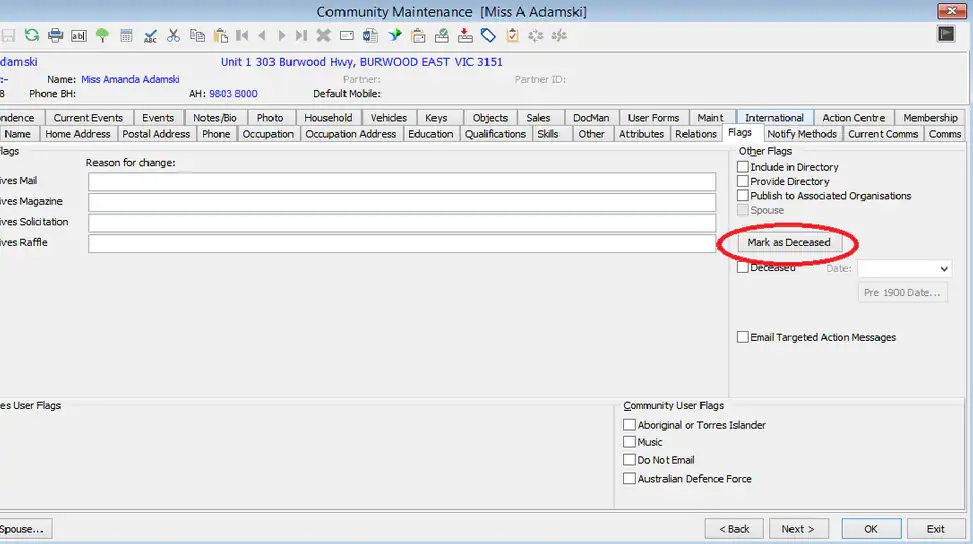Click the clipboard card icon after green arrow

[x=418, y=36]
